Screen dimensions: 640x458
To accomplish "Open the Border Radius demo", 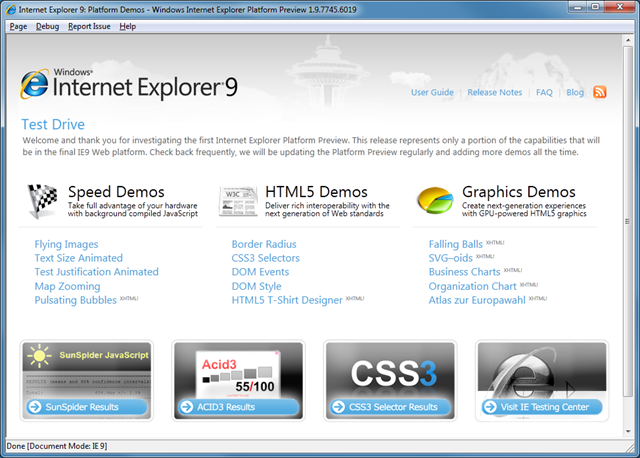I will [264, 244].
